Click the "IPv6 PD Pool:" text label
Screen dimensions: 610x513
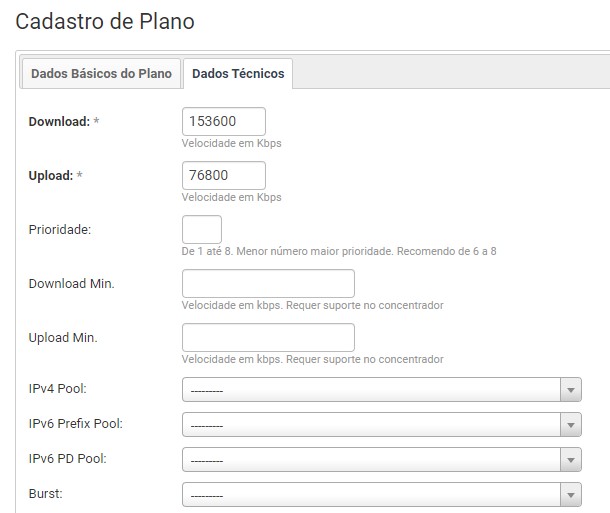tap(68, 459)
